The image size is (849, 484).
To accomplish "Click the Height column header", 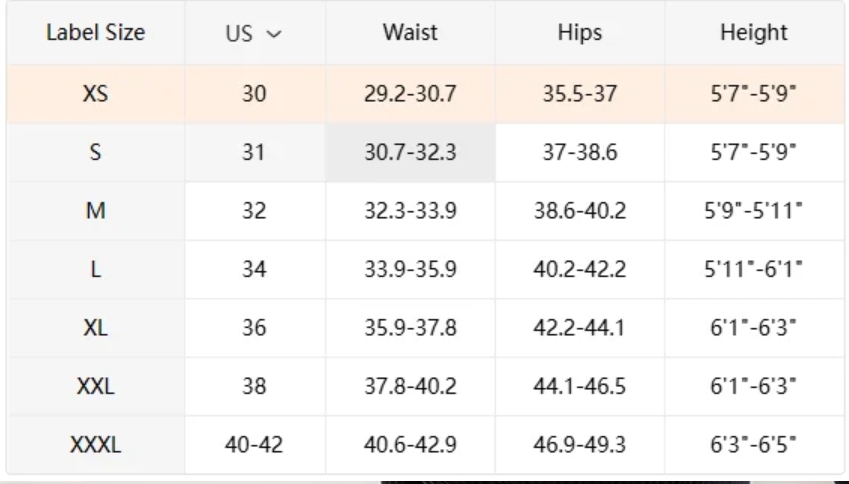I will click(754, 33).
